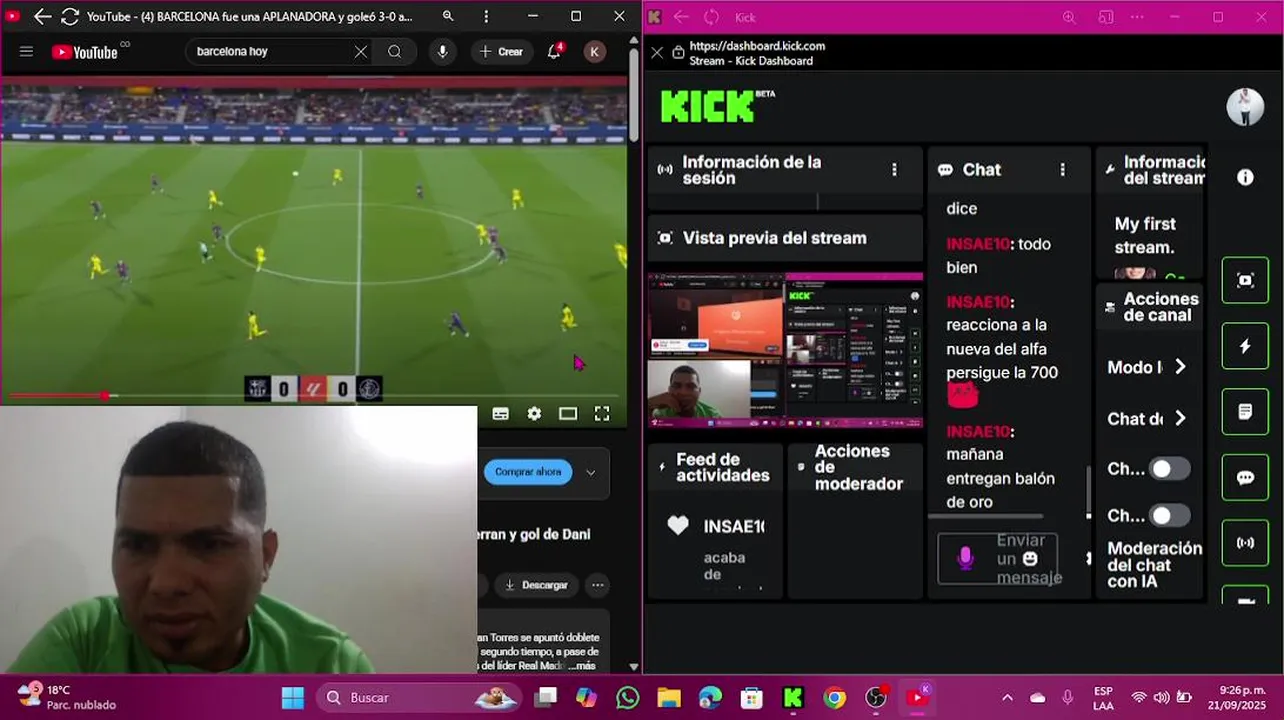Enter fullscreen on the YouTube video
Image resolution: width=1284 pixels, height=720 pixels.
coord(602,413)
